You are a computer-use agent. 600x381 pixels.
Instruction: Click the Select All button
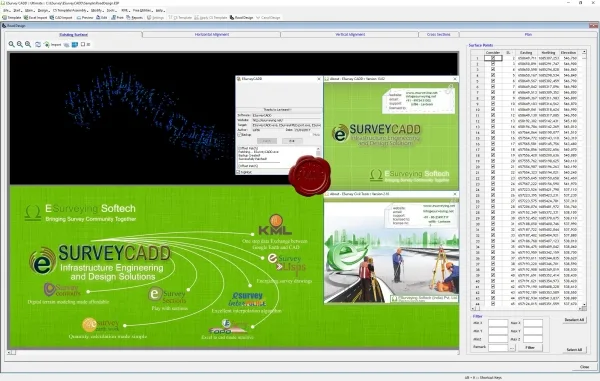574,350
